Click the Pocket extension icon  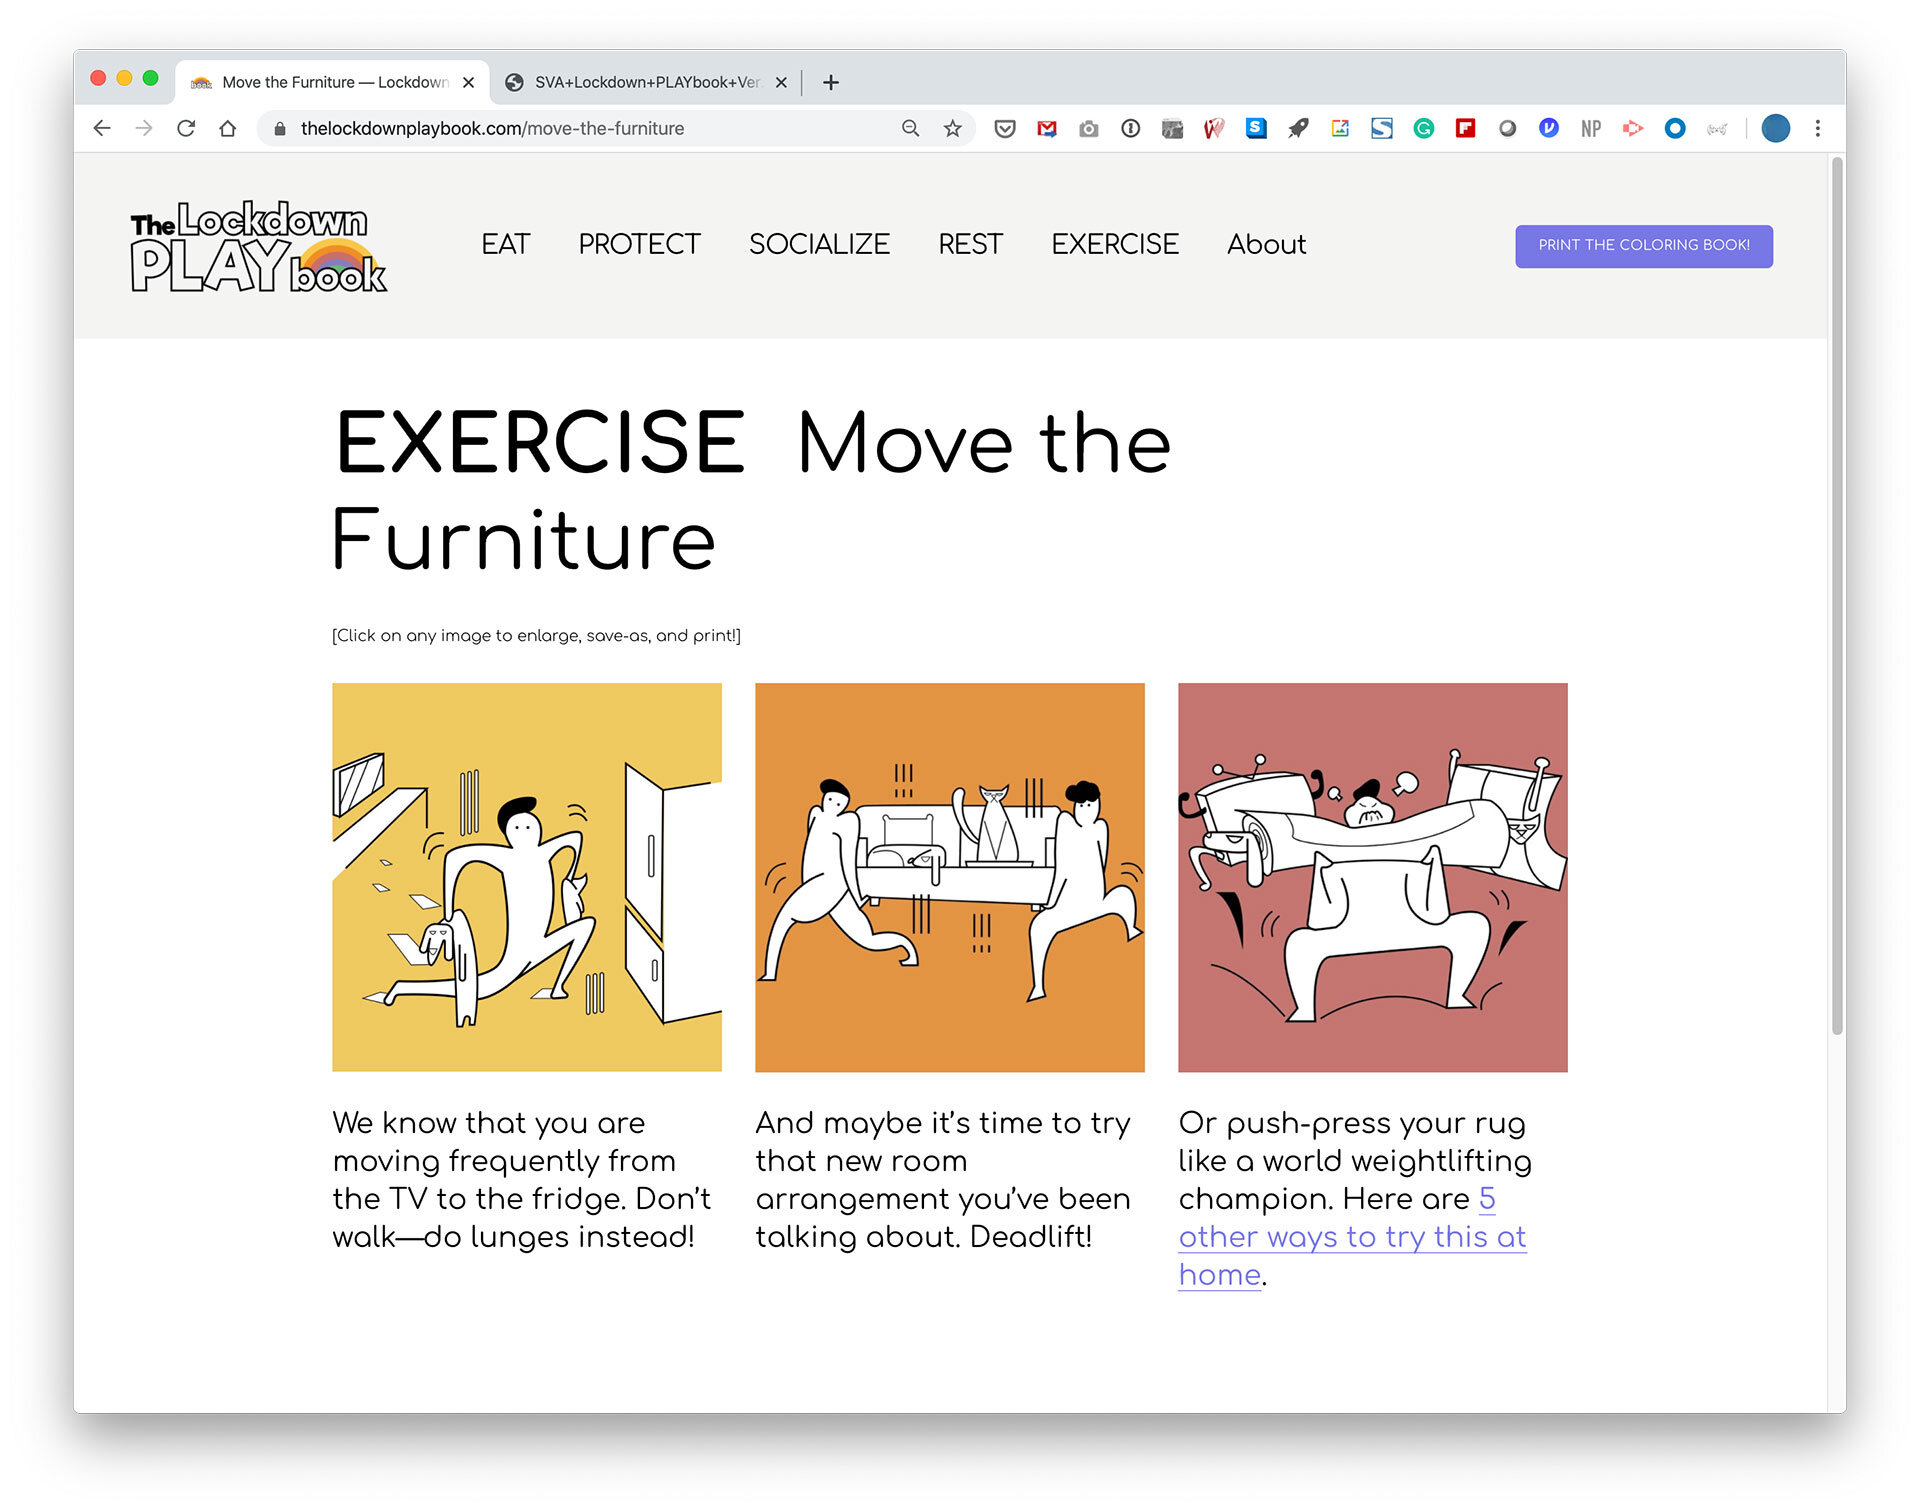tap(1005, 128)
